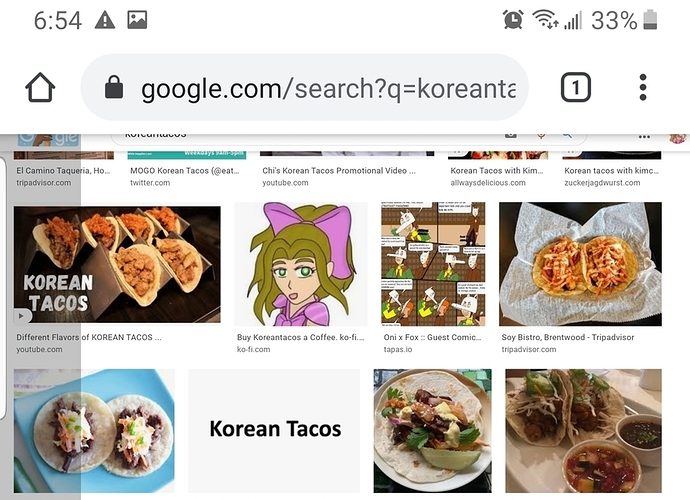Open the Soy Bistro tacos photo
This screenshot has height=500, width=690.
580,265
